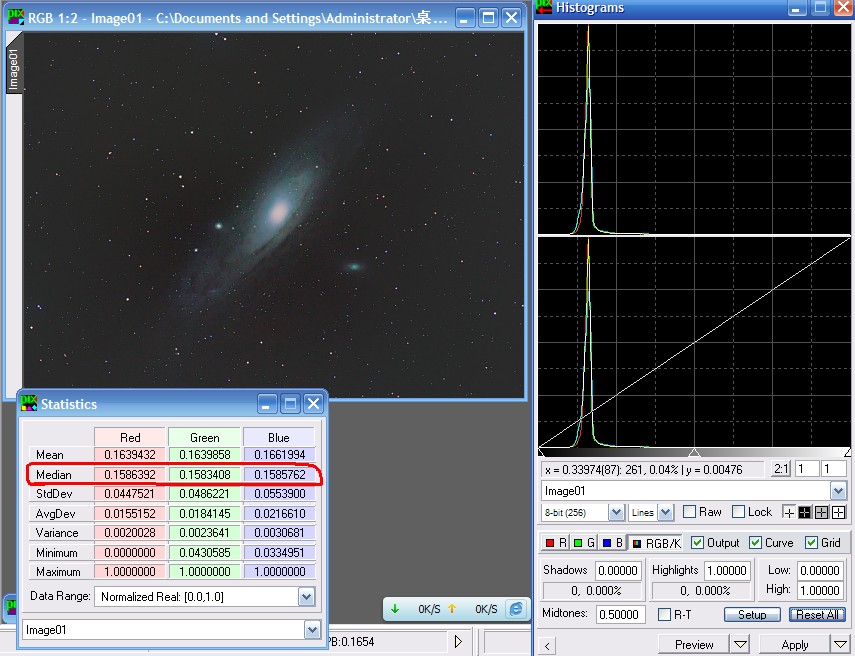
Task: Expand the Data Range dropdown in Statistics
Action: click(306, 596)
